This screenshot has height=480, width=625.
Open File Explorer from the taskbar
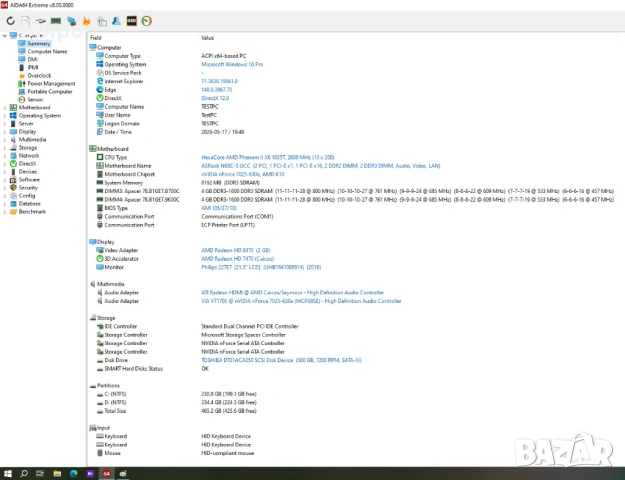coord(57,473)
